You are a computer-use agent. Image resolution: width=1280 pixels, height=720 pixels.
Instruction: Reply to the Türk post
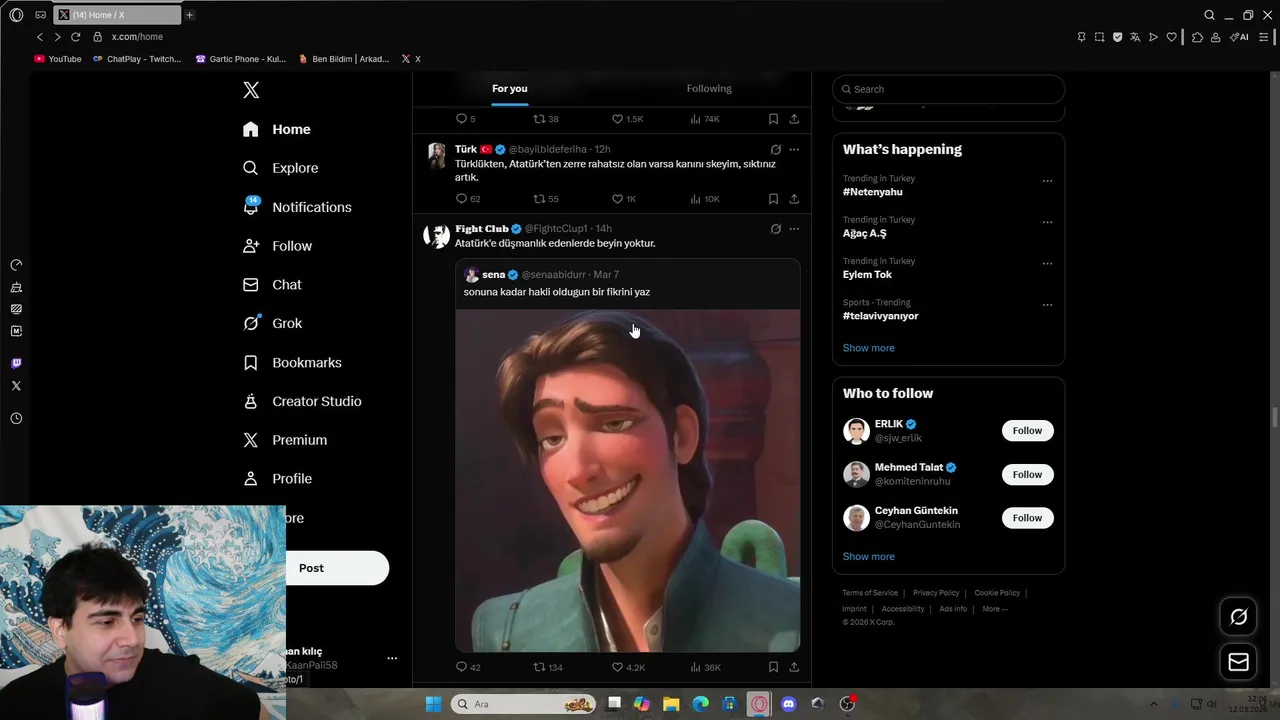tap(467, 199)
